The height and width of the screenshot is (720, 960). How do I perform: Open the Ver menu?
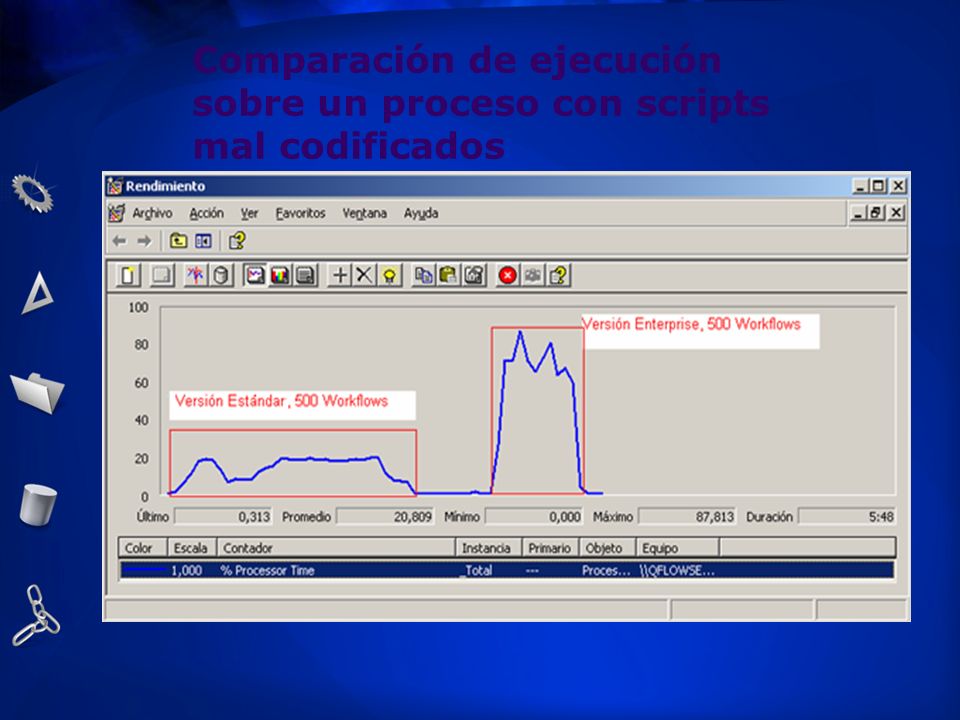(x=249, y=213)
